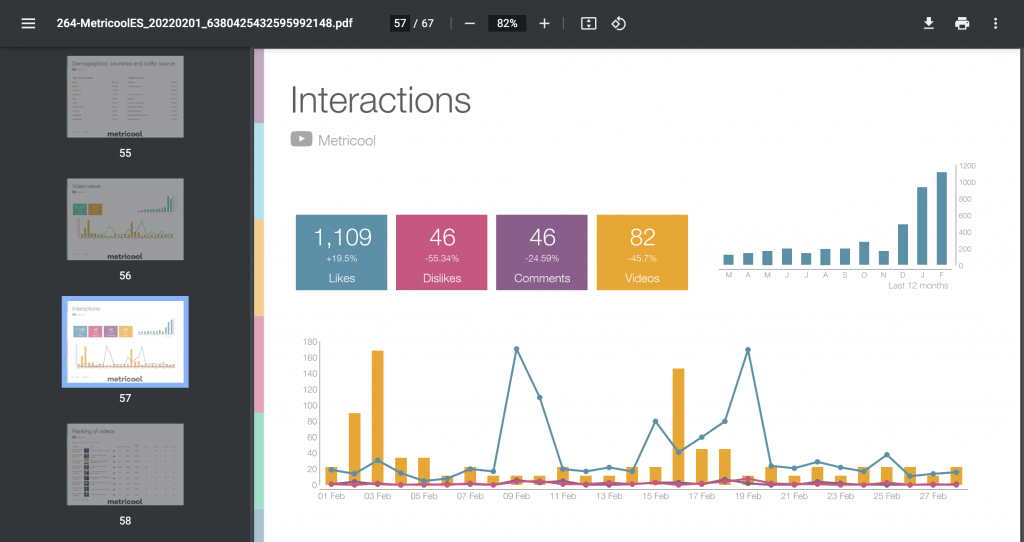Click the fit to page icon
Image resolution: width=1024 pixels, height=542 pixels.
(x=588, y=24)
